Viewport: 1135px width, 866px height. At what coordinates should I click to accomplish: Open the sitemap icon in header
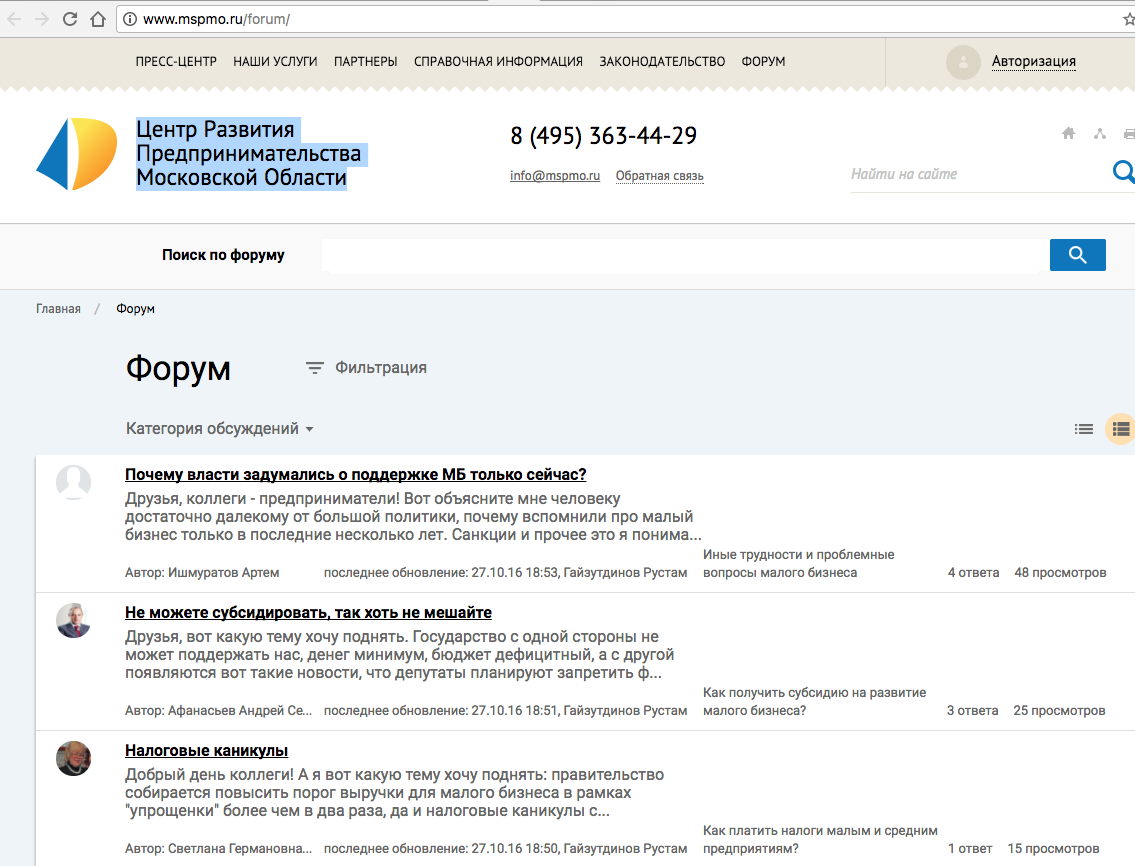point(1100,134)
